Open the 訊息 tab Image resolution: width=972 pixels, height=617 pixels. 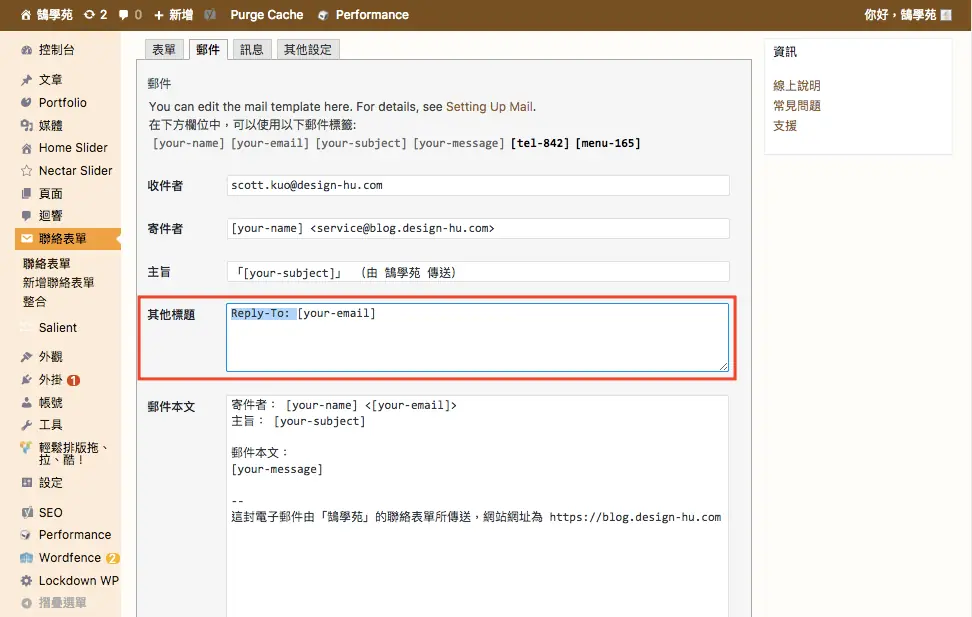252,50
